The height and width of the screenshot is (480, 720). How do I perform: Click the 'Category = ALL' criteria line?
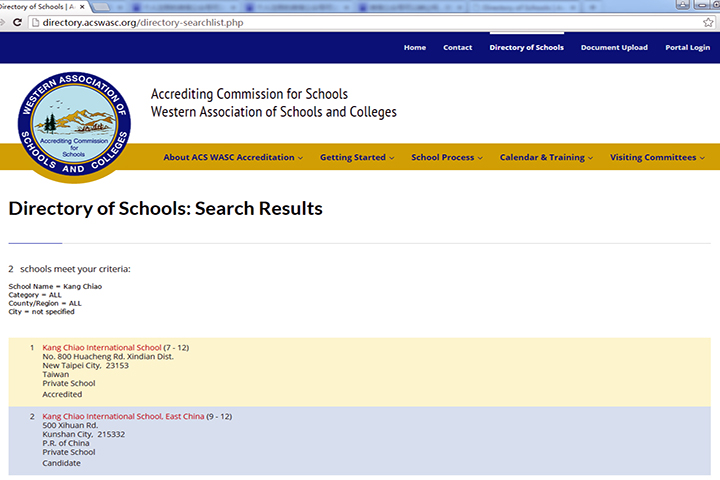(35, 295)
